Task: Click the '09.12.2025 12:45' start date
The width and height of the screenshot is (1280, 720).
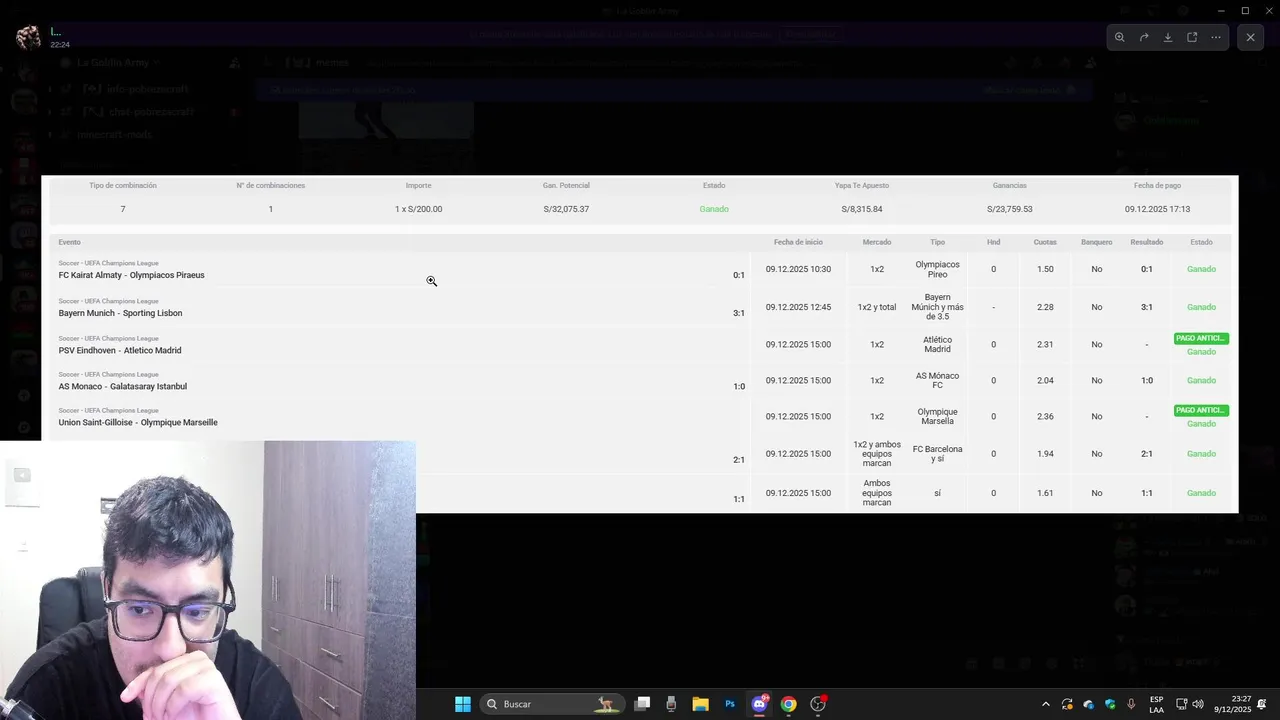Action: 798,307
